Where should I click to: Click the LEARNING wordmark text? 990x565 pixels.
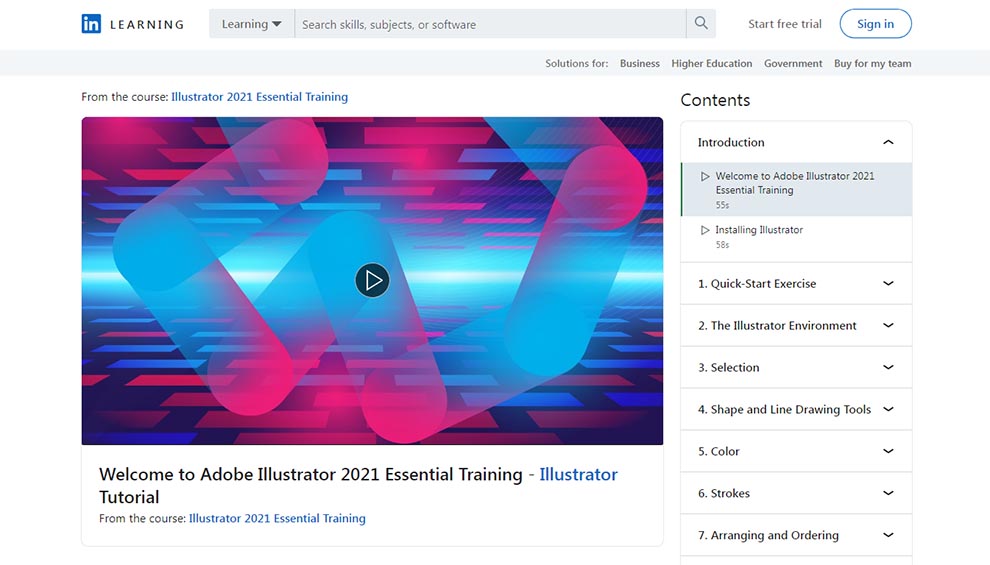pyautogui.click(x=146, y=25)
